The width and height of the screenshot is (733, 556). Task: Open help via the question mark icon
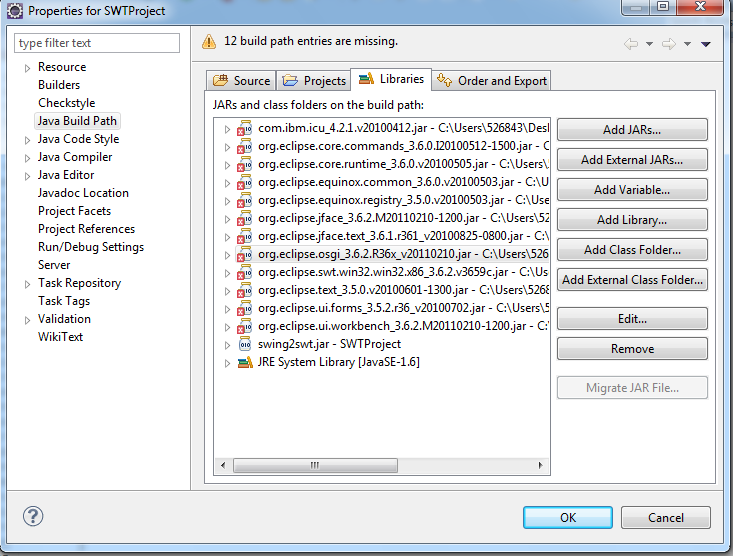pyautogui.click(x=33, y=516)
